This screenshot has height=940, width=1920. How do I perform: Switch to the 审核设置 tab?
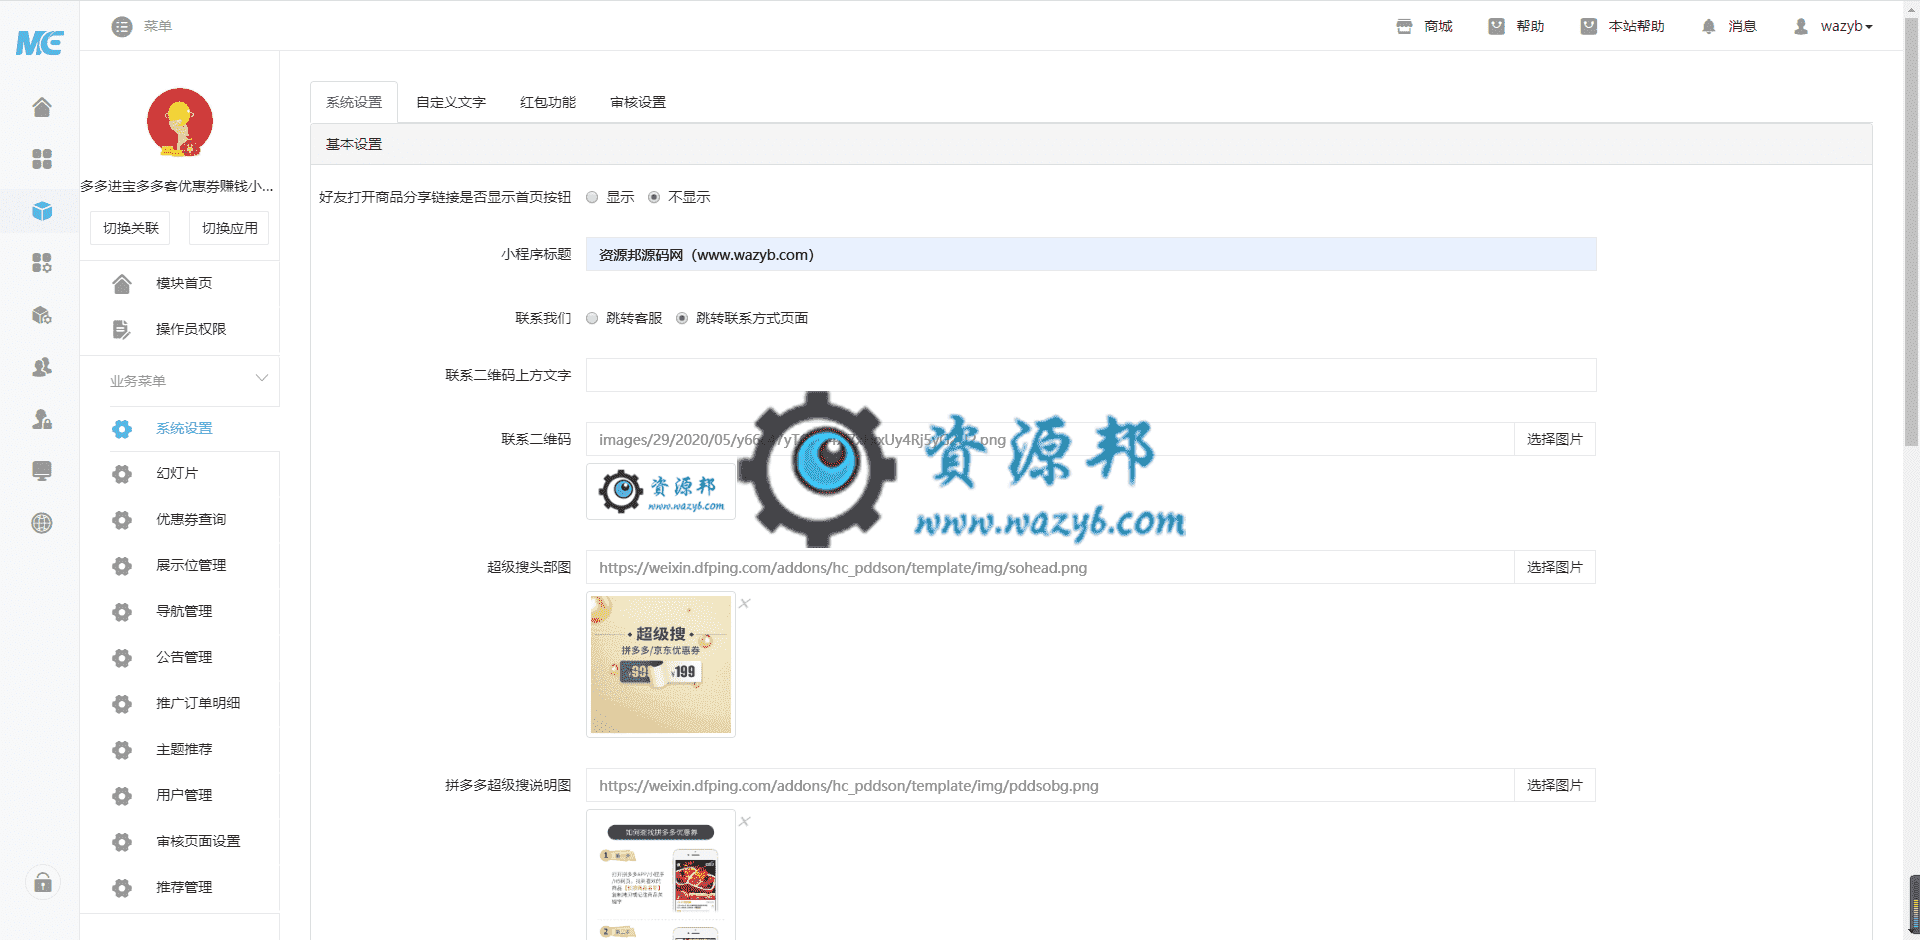(x=638, y=102)
